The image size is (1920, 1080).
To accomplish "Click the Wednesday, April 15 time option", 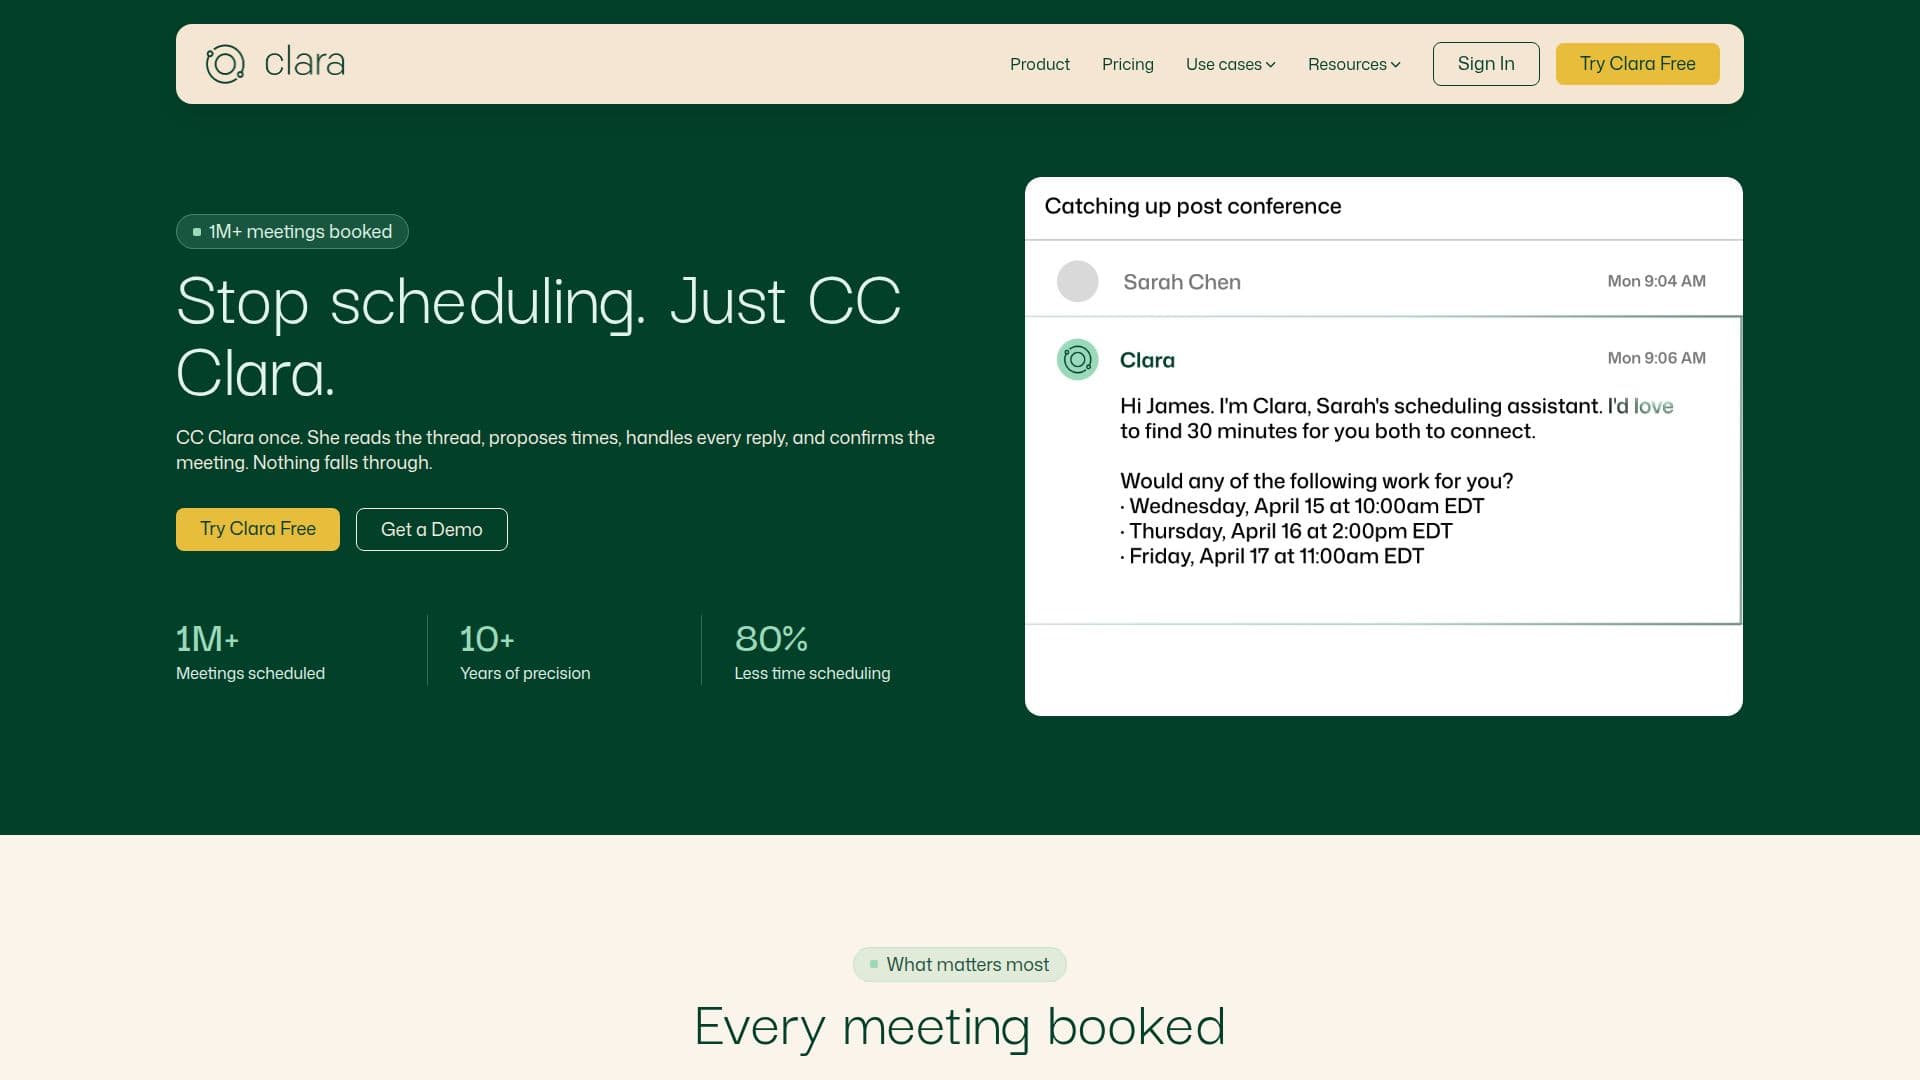I will [1302, 506].
